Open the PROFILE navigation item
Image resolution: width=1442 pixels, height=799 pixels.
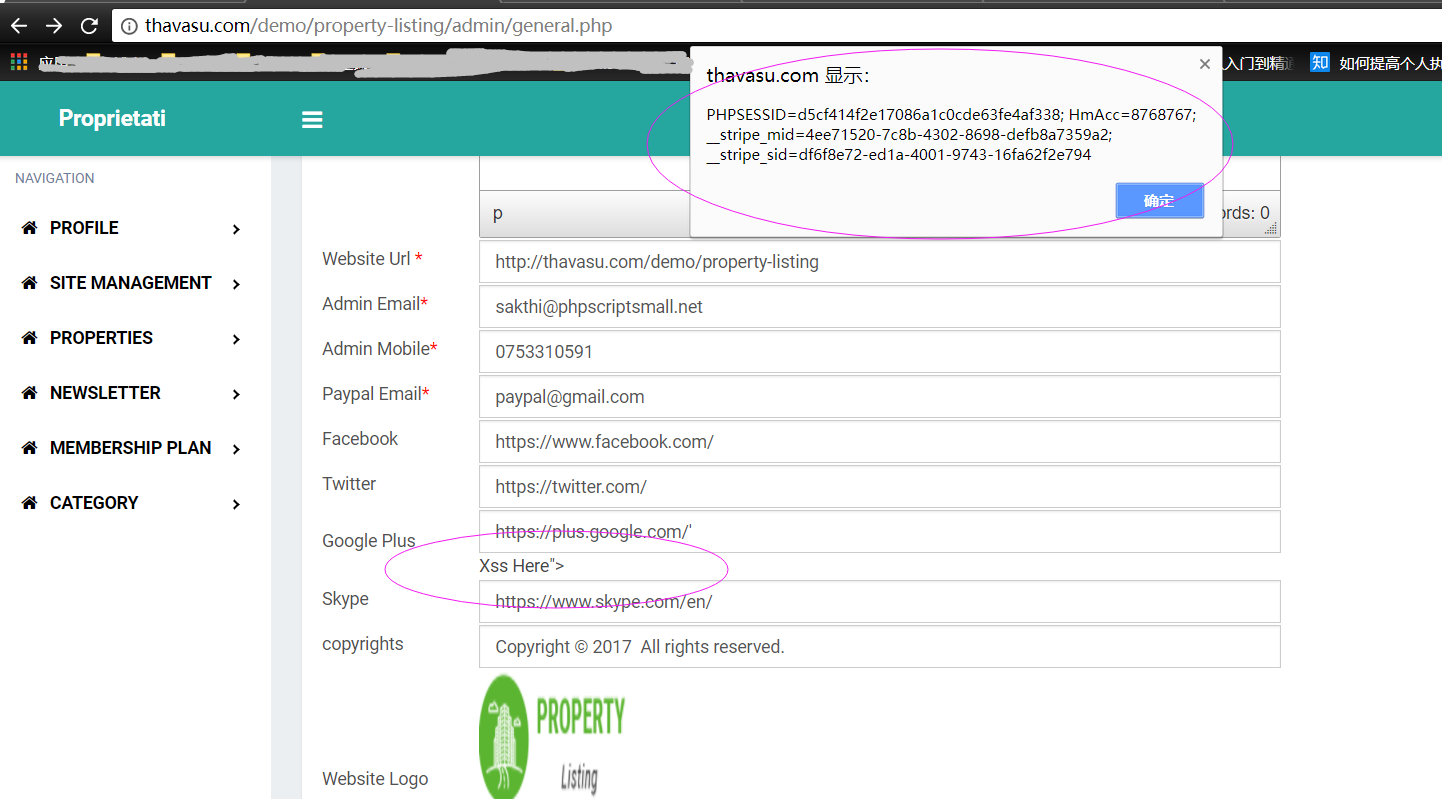click(x=135, y=228)
